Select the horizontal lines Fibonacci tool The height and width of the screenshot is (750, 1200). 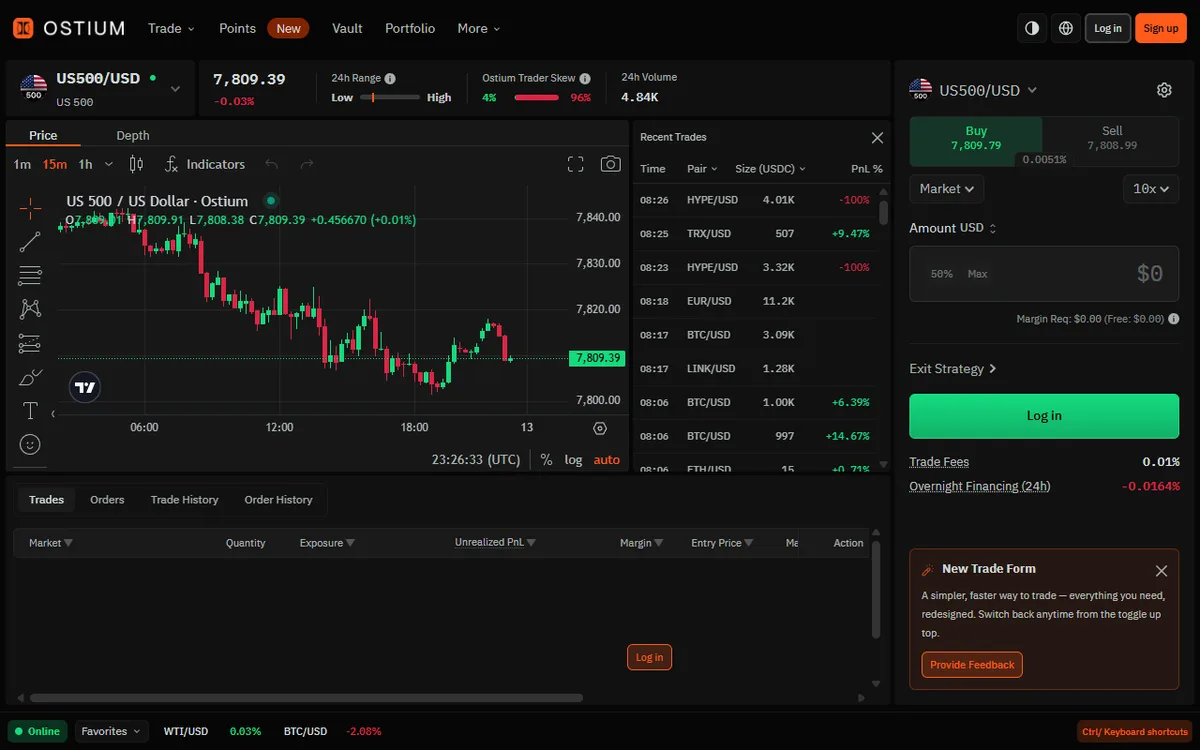(x=30, y=276)
